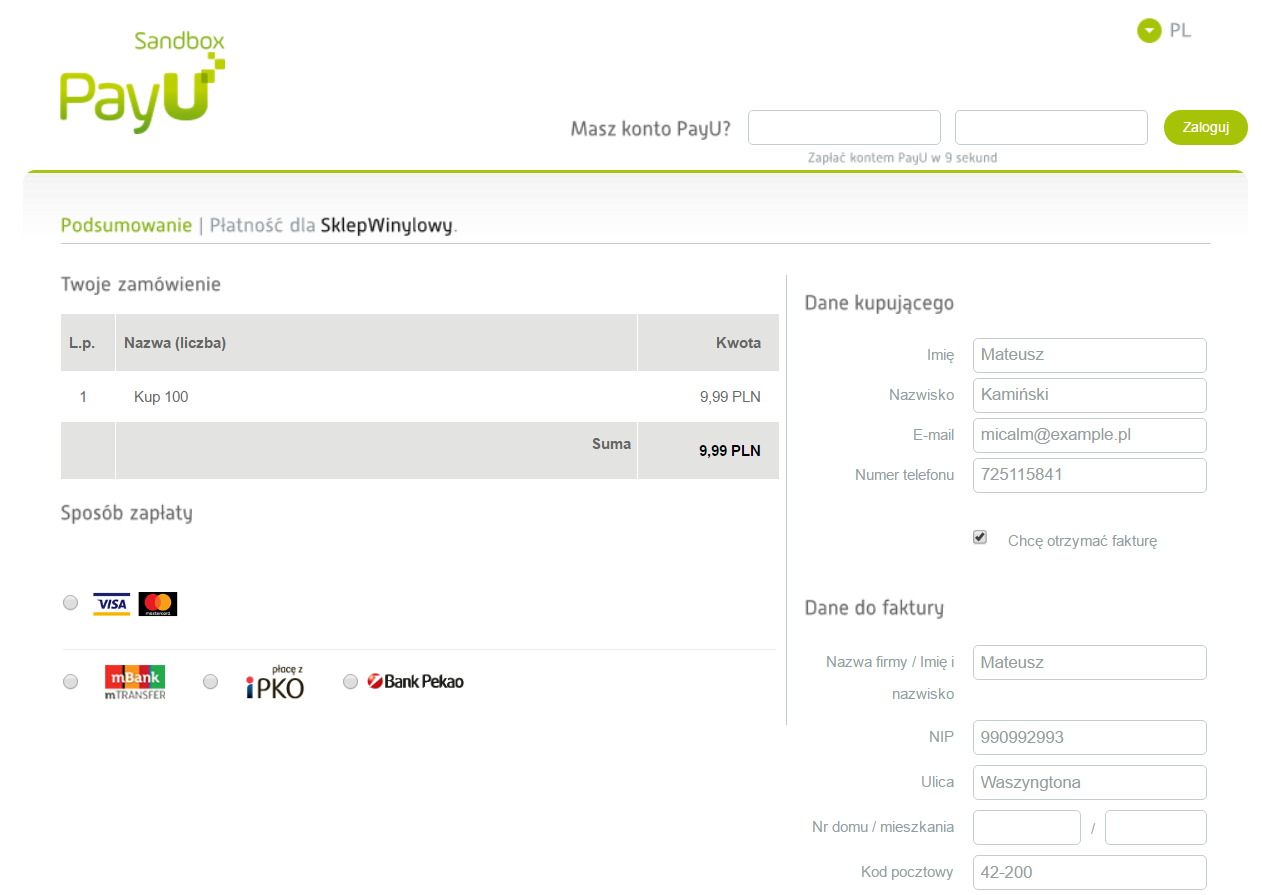Select the iPKO radio button

210,682
